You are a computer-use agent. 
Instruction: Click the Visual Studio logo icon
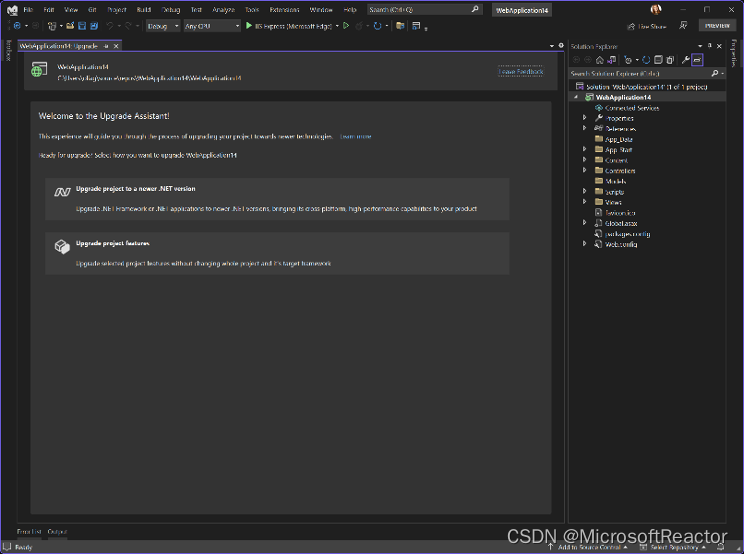(x=12, y=10)
